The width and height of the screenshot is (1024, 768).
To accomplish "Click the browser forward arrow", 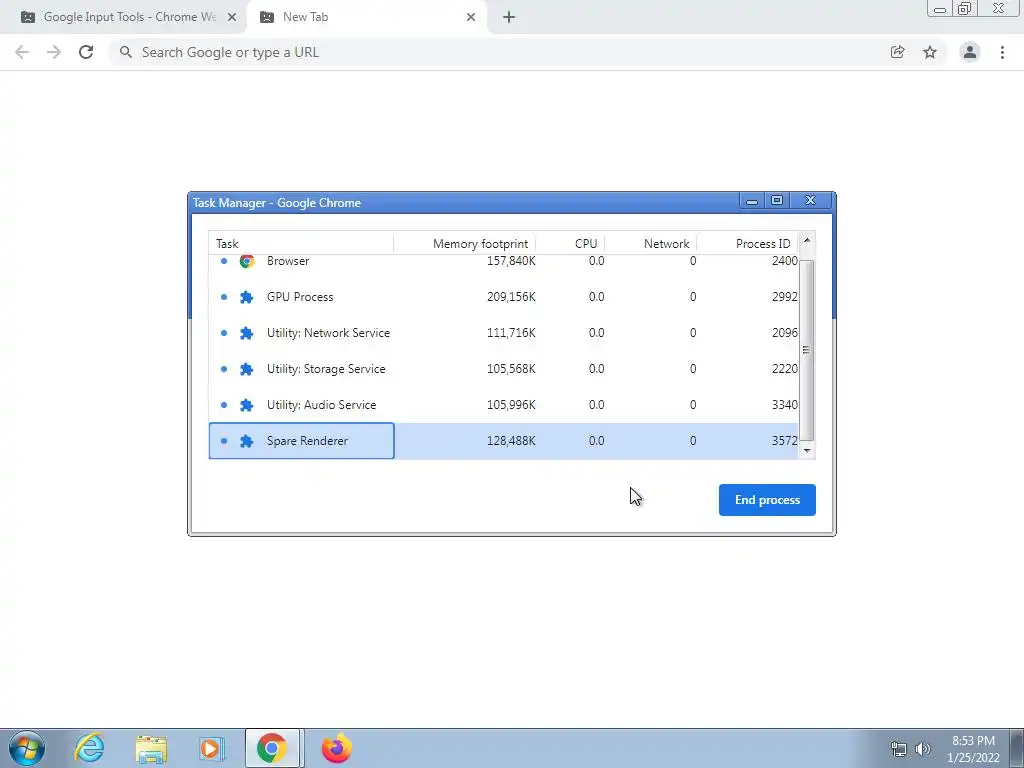I will [54, 52].
